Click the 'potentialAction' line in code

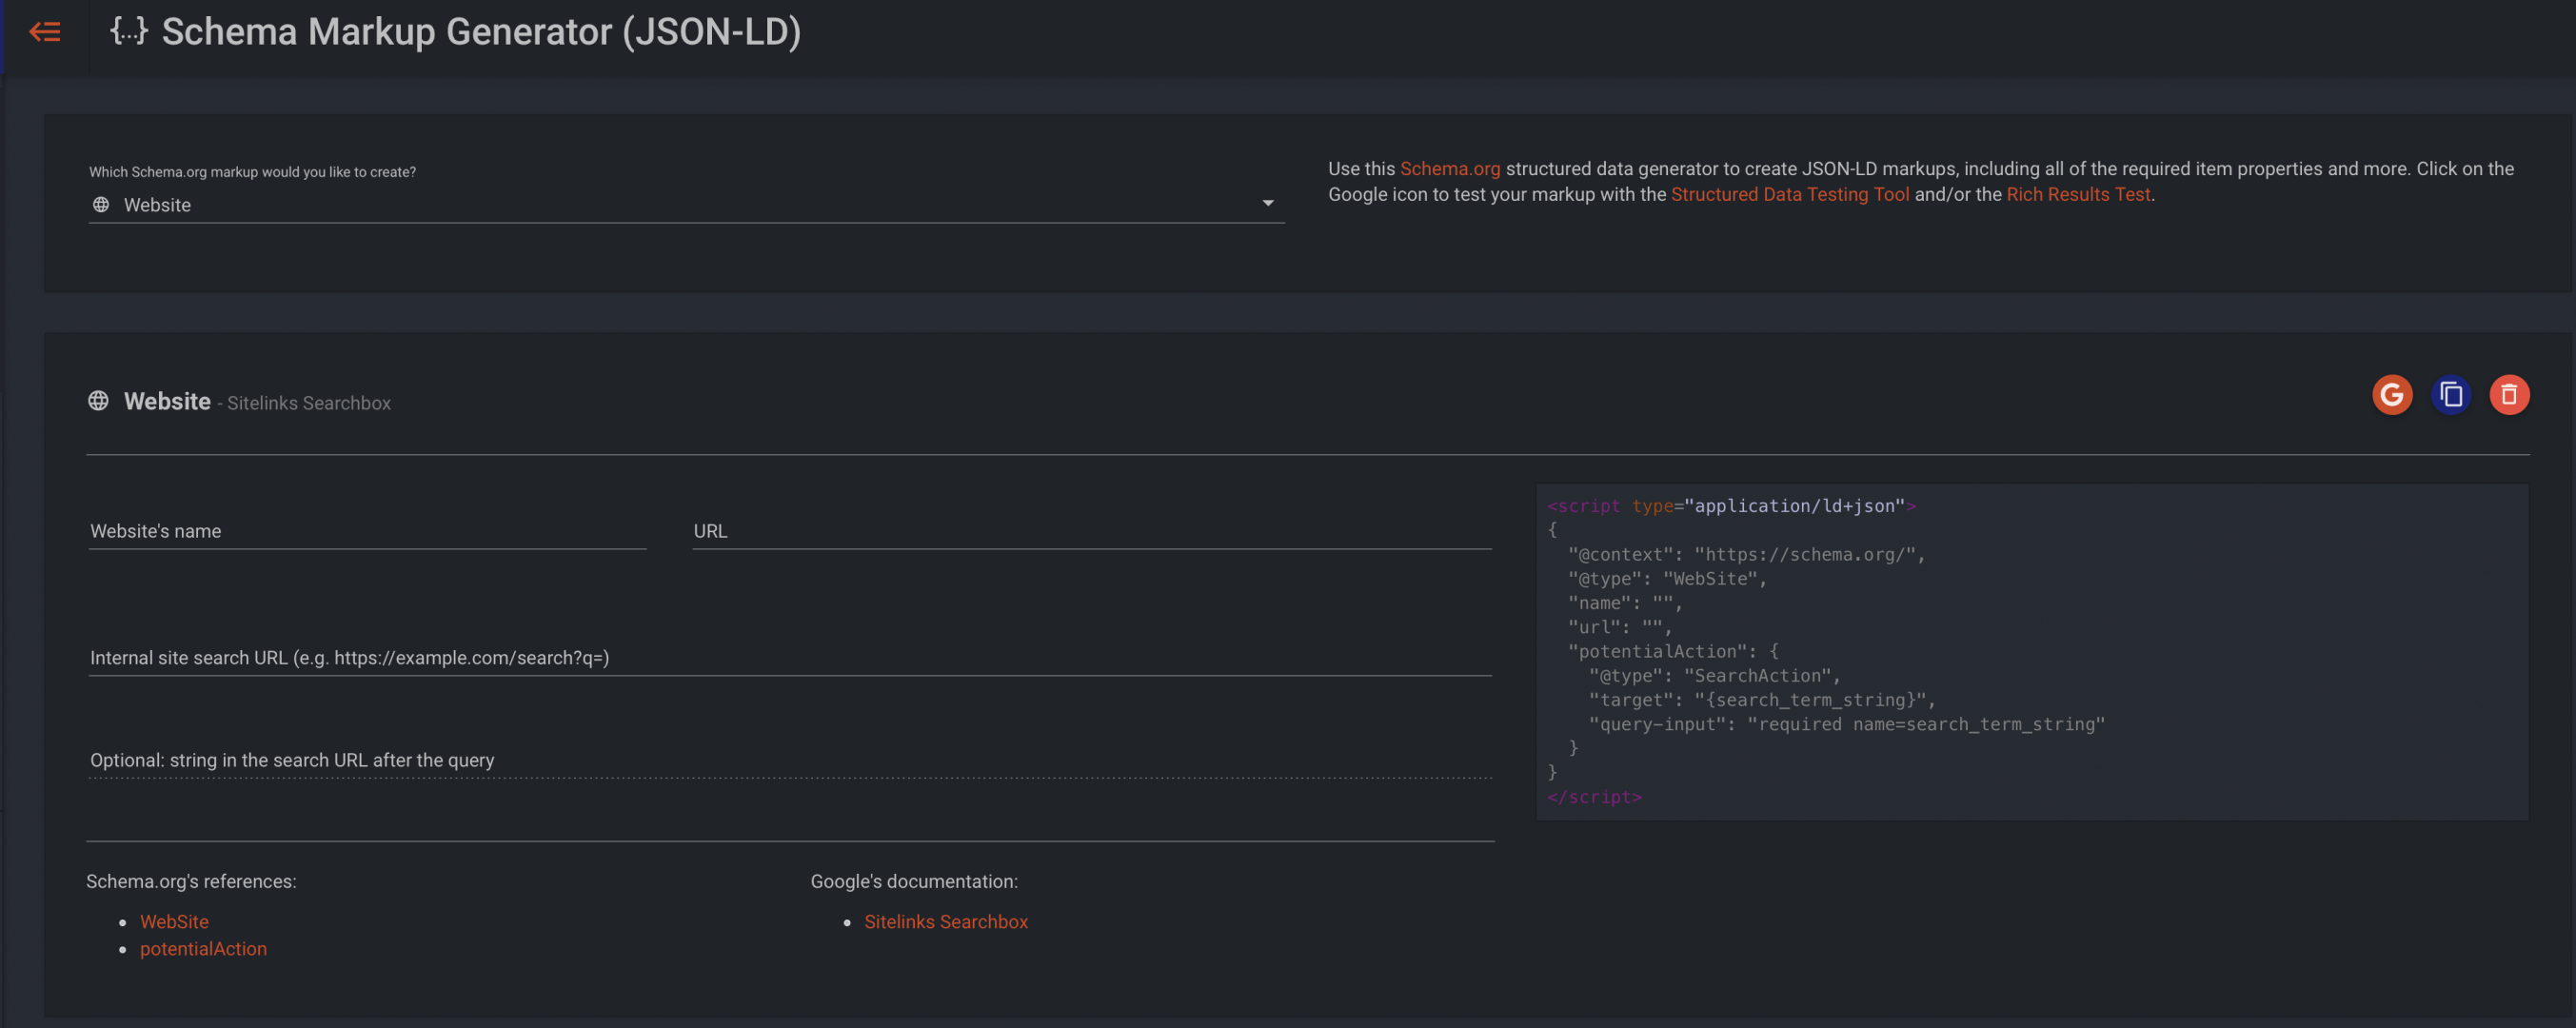(x=1672, y=651)
